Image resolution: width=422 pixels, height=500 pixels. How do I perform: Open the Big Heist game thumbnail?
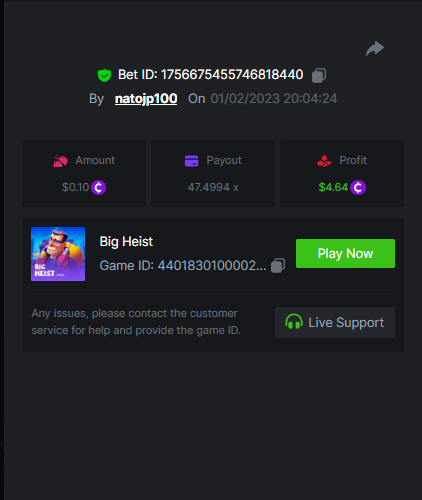[58, 254]
